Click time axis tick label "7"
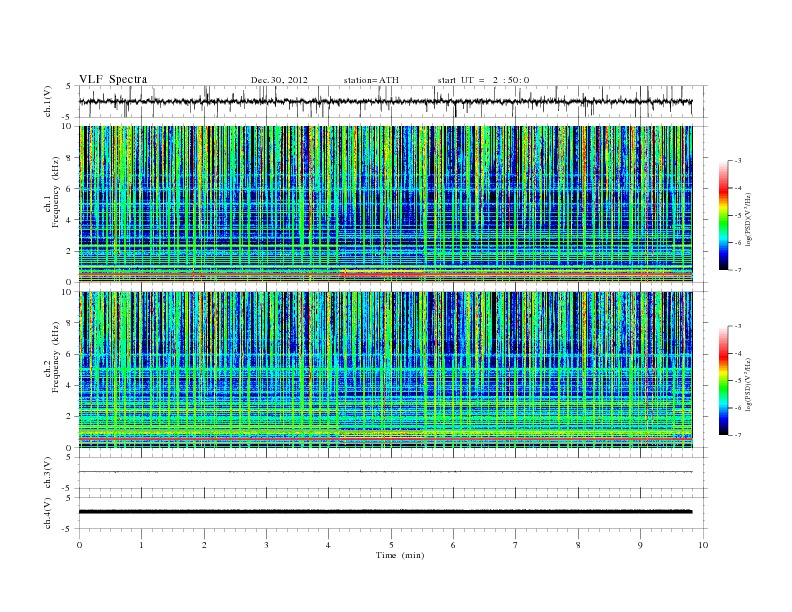792x612 pixels. (x=516, y=545)
